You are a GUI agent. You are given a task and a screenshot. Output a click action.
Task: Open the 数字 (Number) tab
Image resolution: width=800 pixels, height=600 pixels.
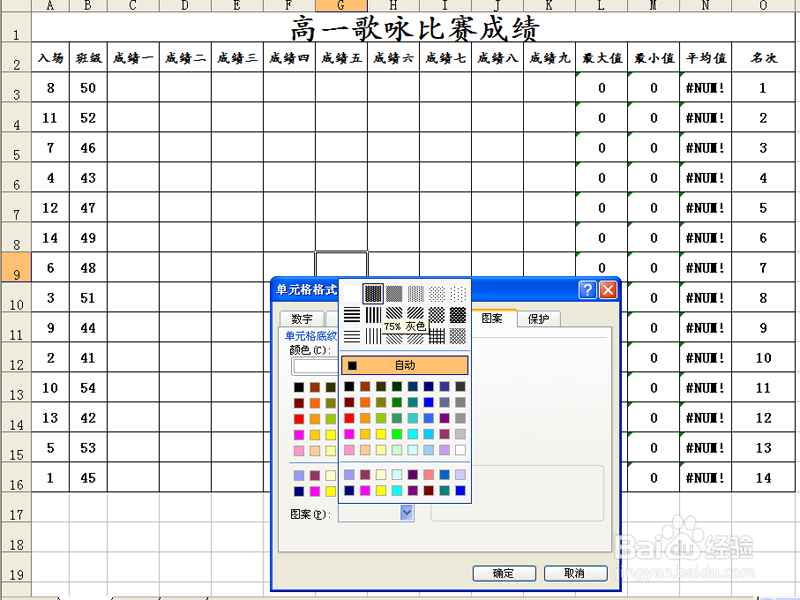(x=303, y=319)
